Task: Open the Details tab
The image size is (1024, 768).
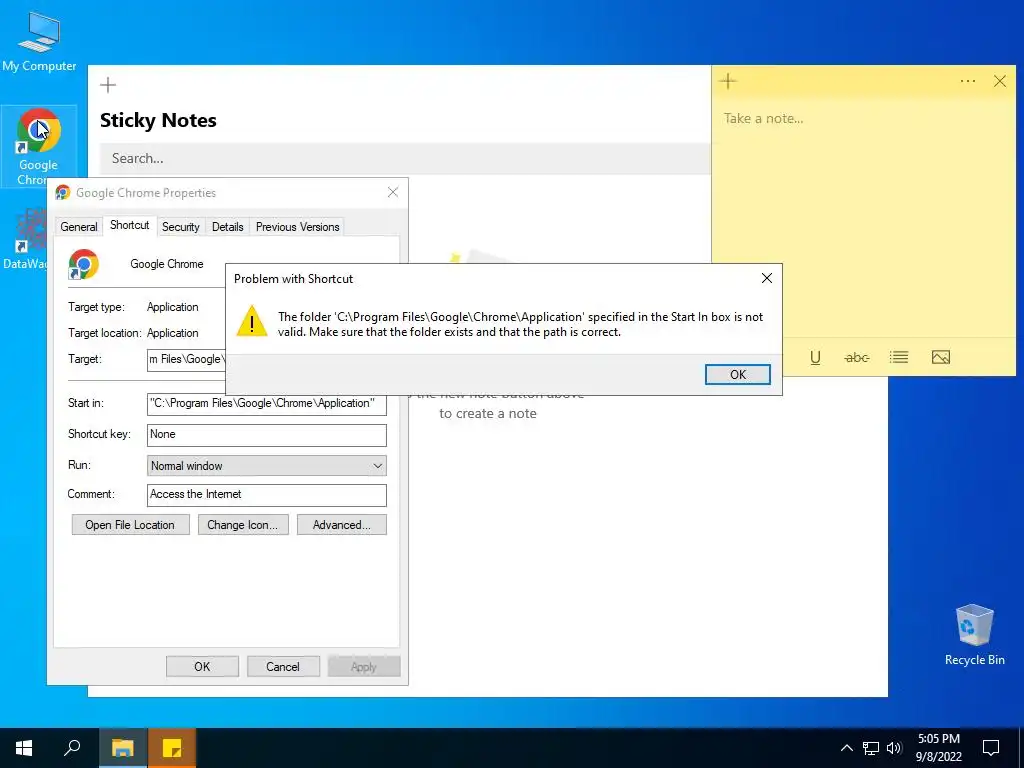Action: [x=227, y=227]
